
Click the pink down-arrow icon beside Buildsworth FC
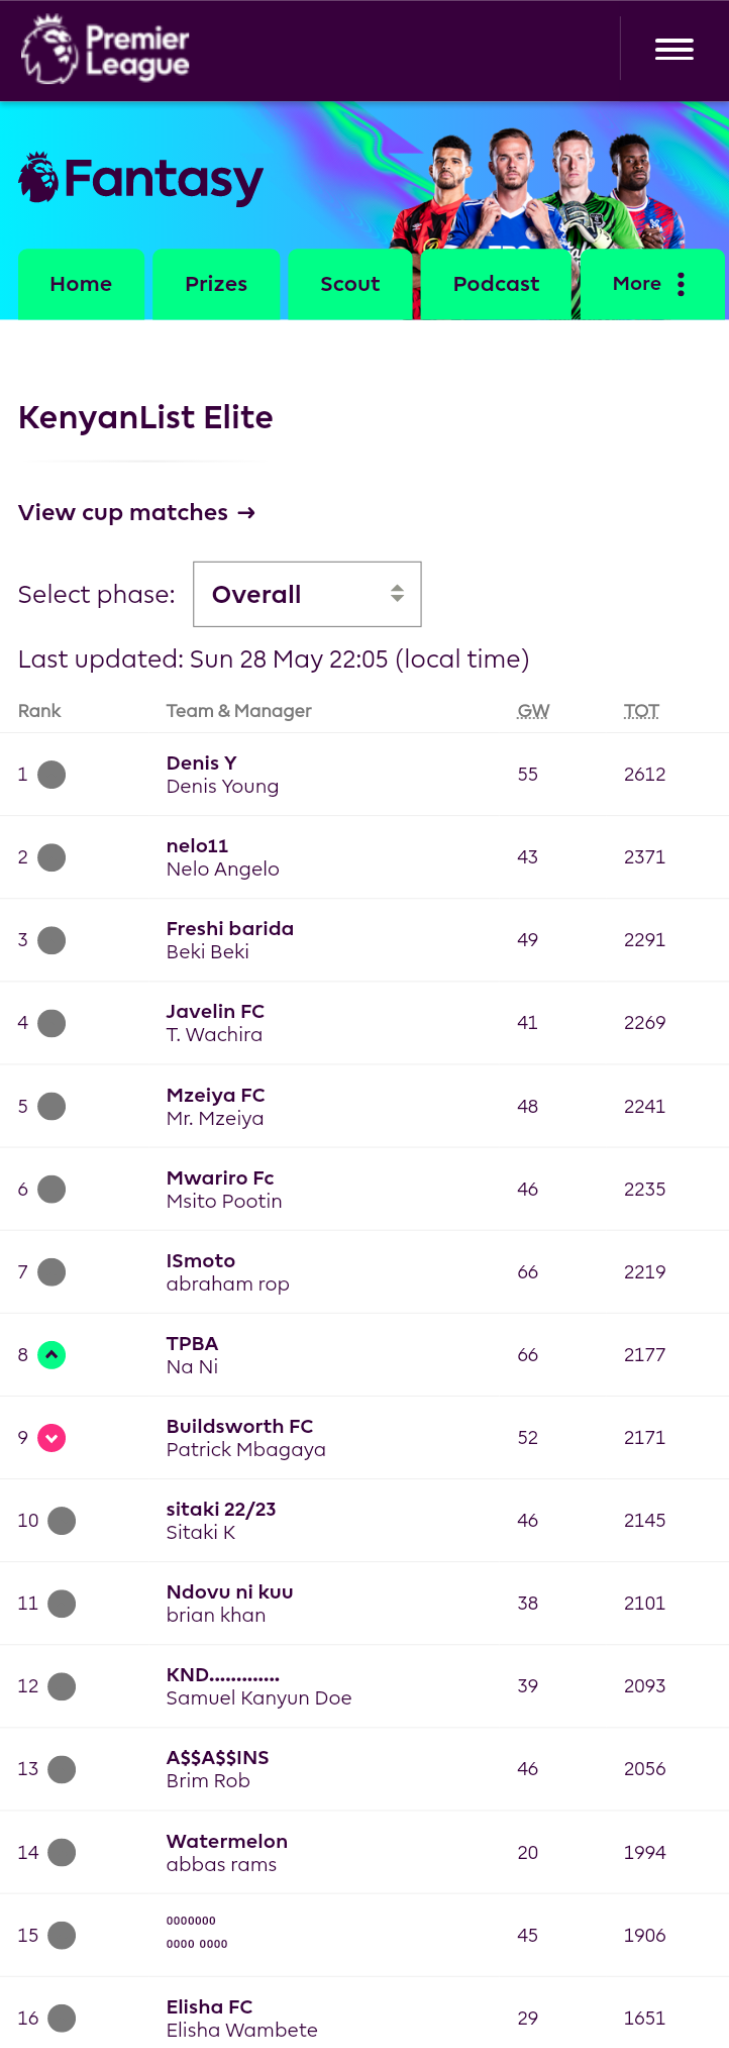(51, 1438)
